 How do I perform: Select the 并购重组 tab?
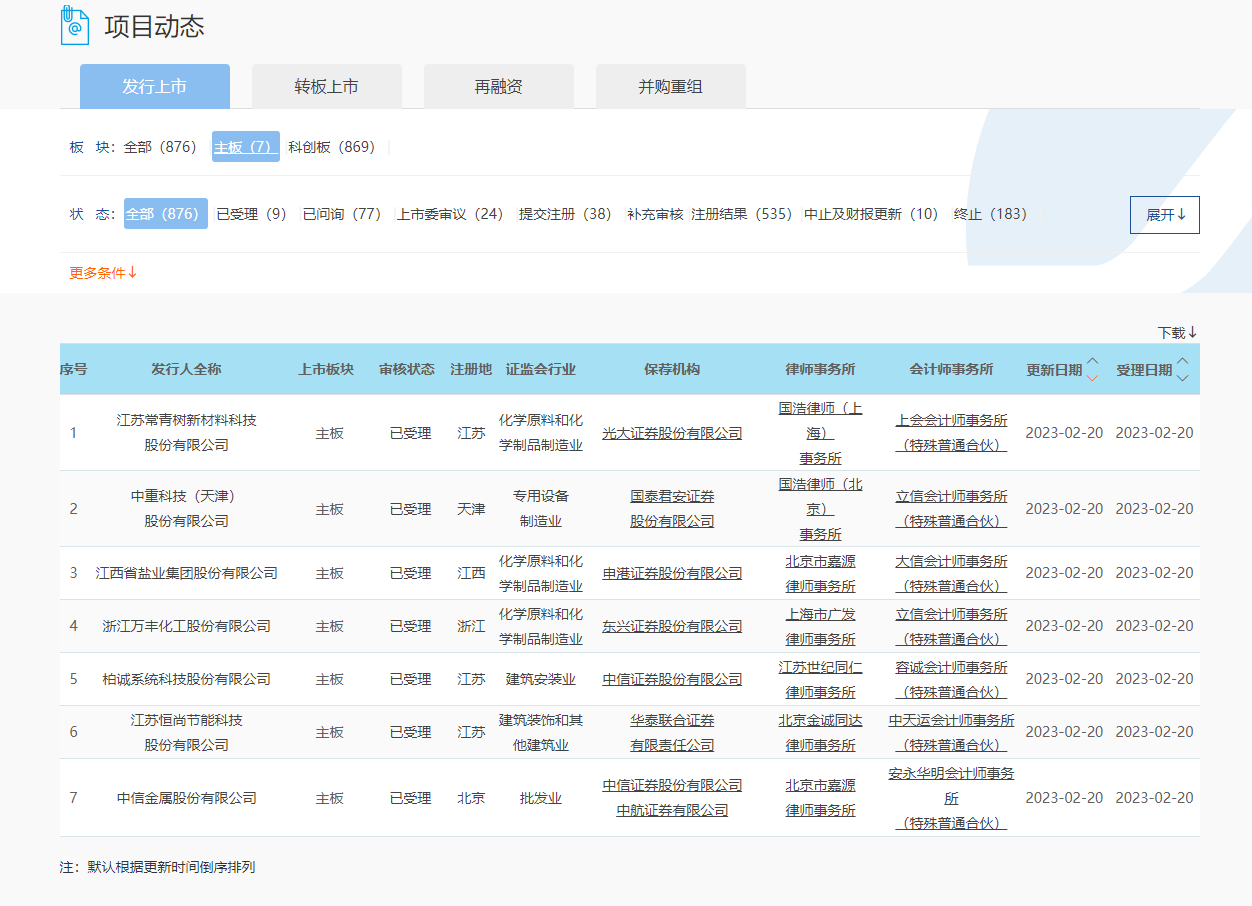click(x=670, y=87)
